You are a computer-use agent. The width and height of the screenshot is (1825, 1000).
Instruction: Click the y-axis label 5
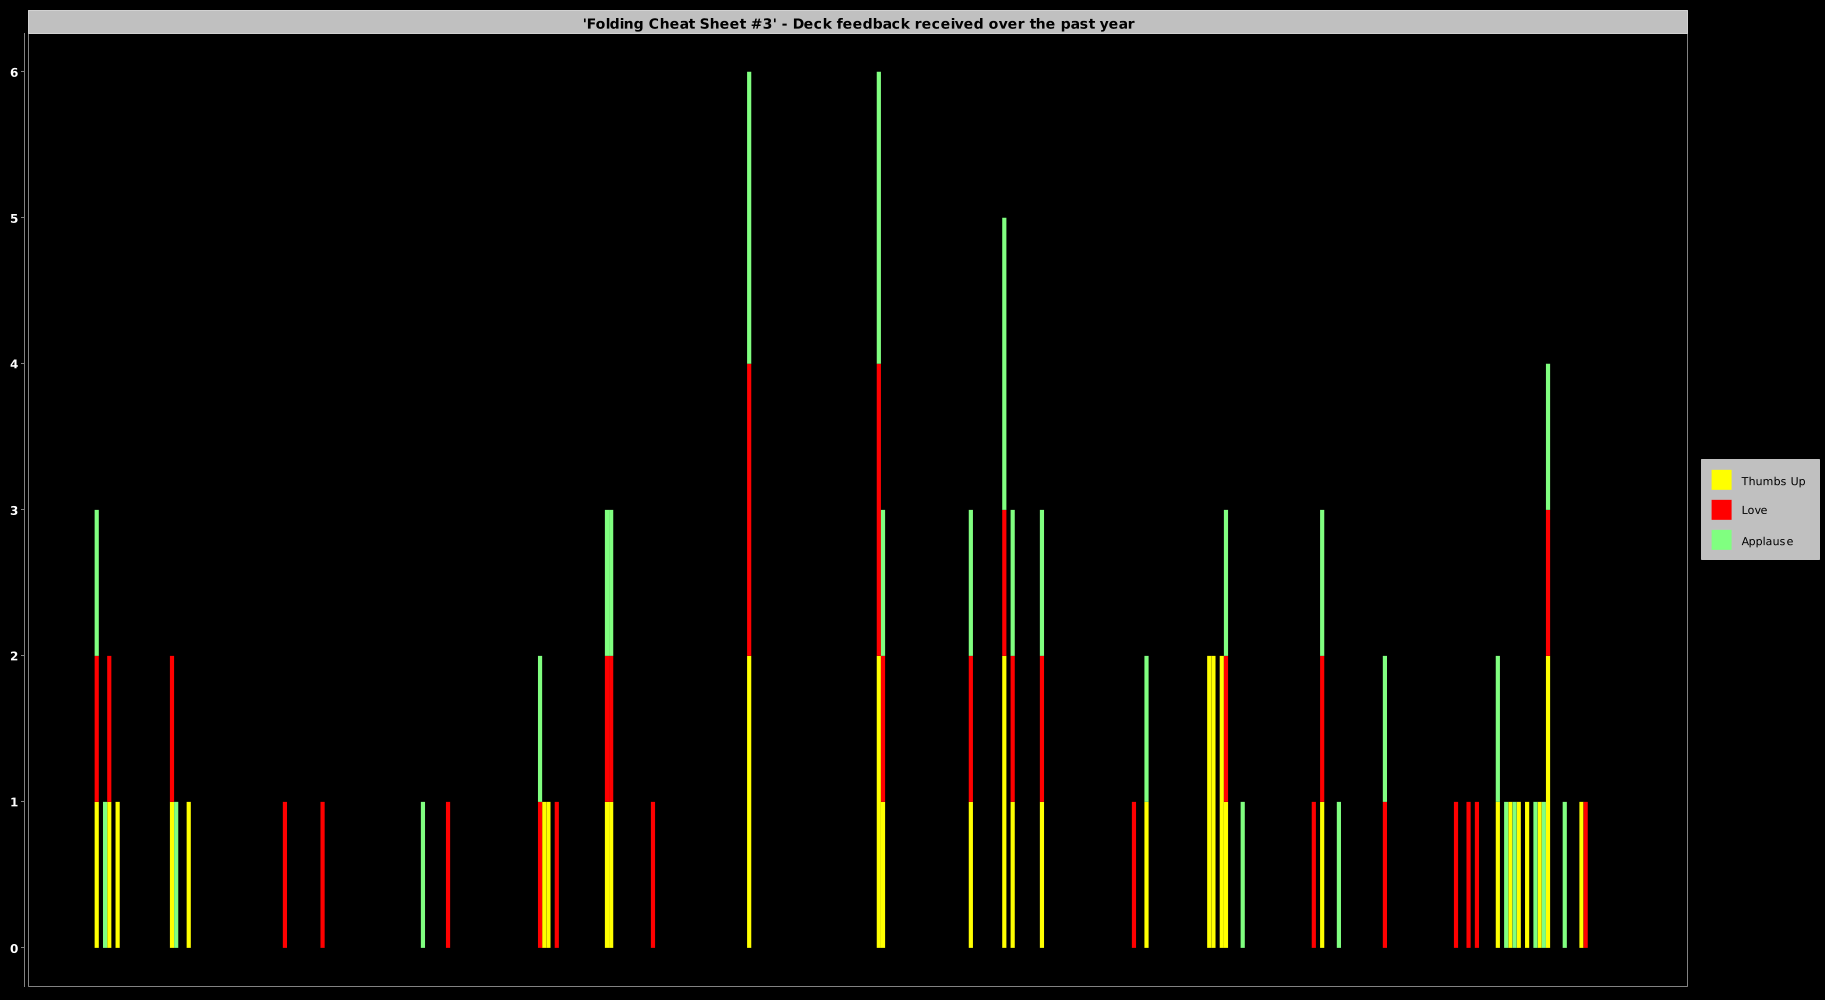coord(15,218)
